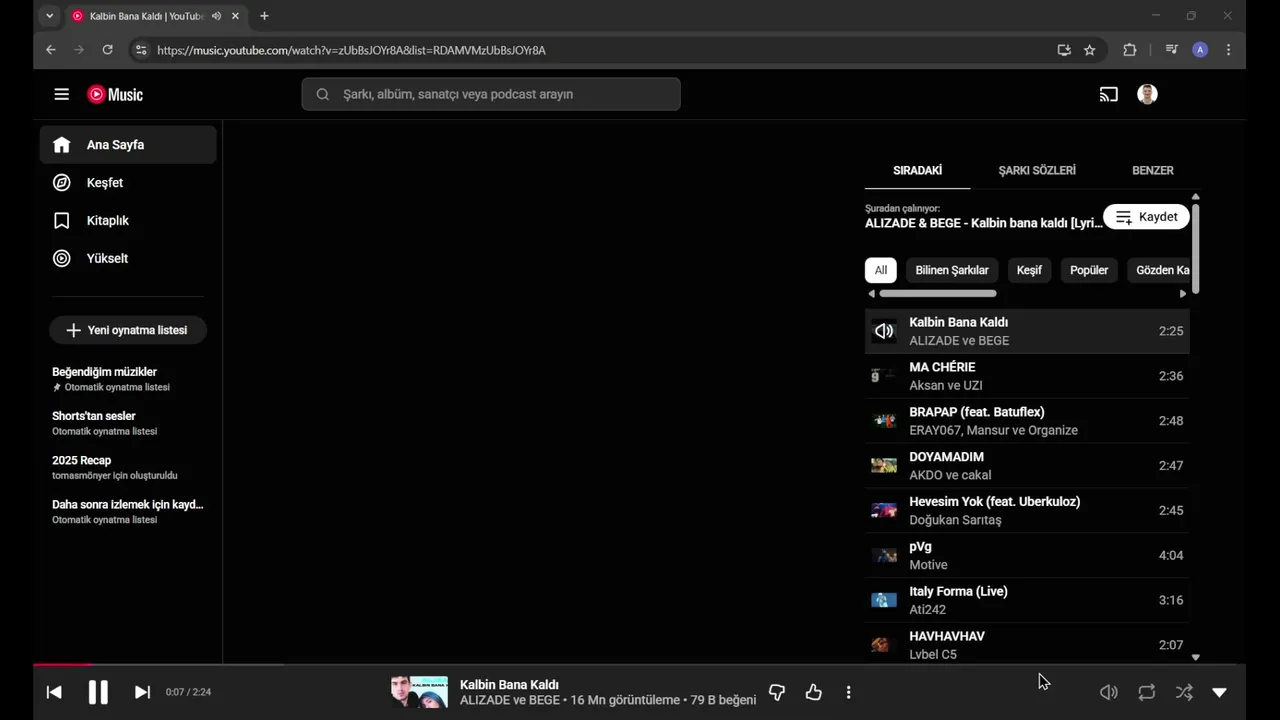Open Daha sonra izlemek için kaydedilenler playlist
Image resolution: width=1280 pixels, height=720 pixels.
tap(128, 512)
